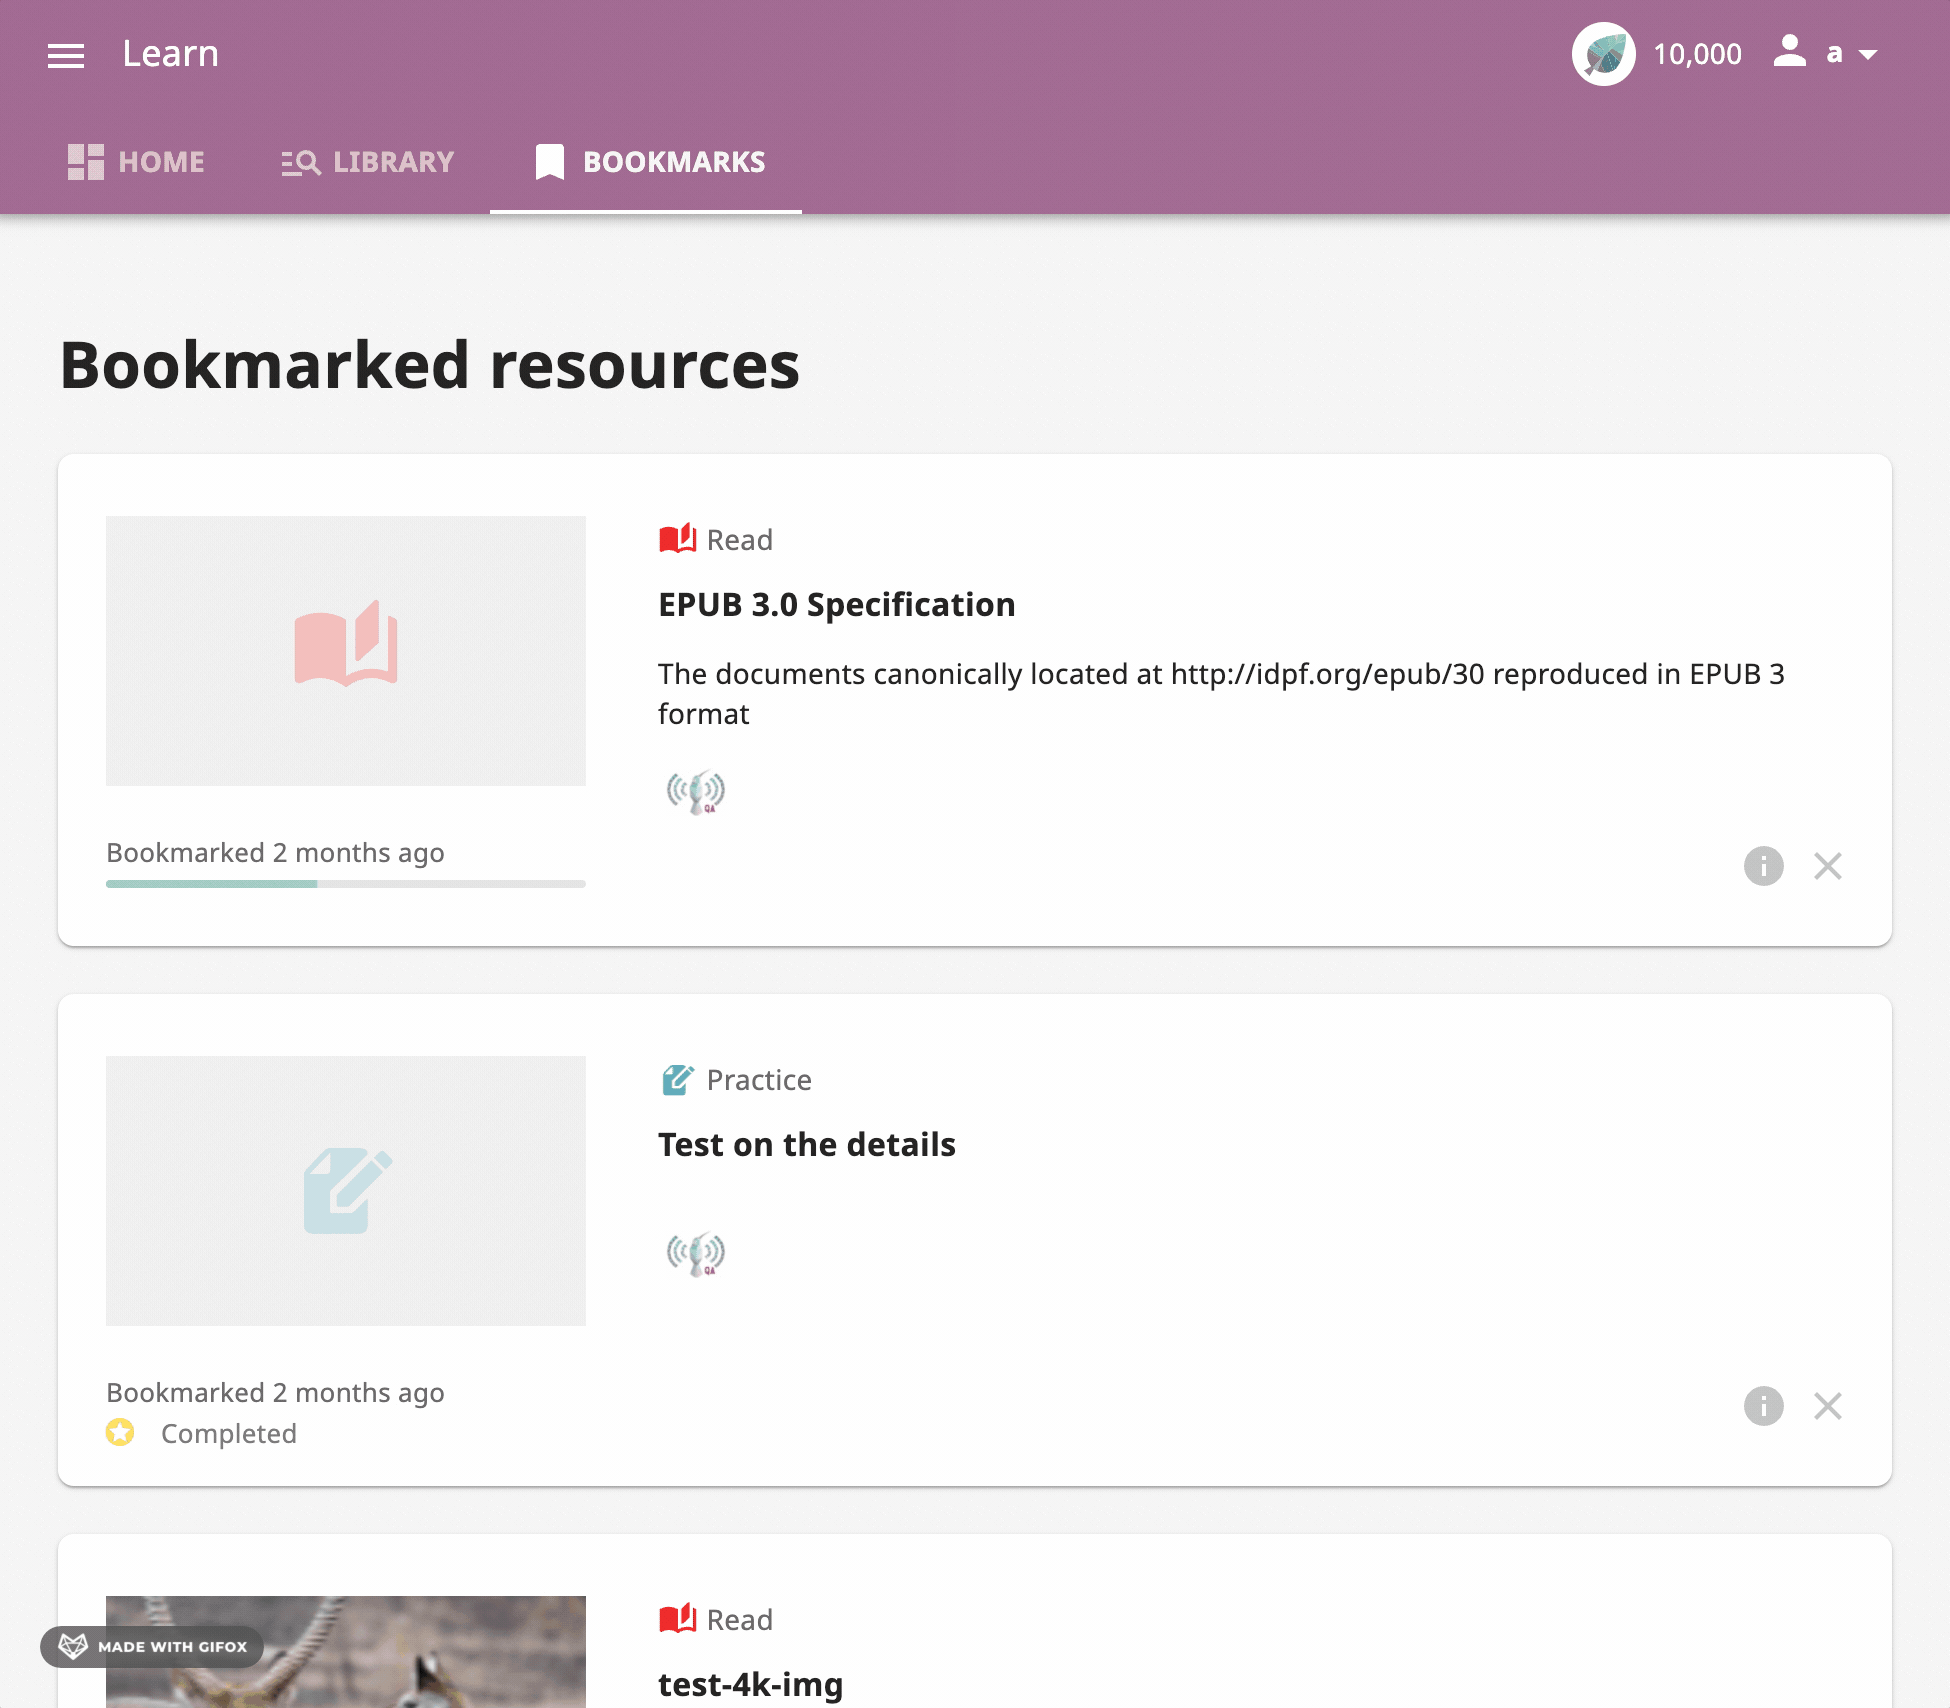1950x1708 pixels.
Task: Remove the Test on the details bookmark
Action: [x=1828, y=1406]
